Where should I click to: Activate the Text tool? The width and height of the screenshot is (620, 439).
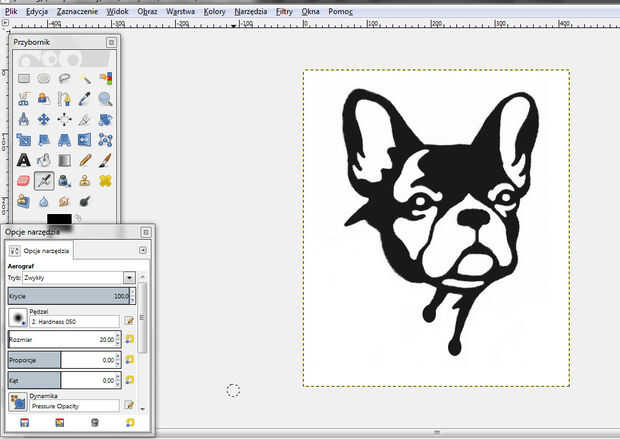point(25,160)
